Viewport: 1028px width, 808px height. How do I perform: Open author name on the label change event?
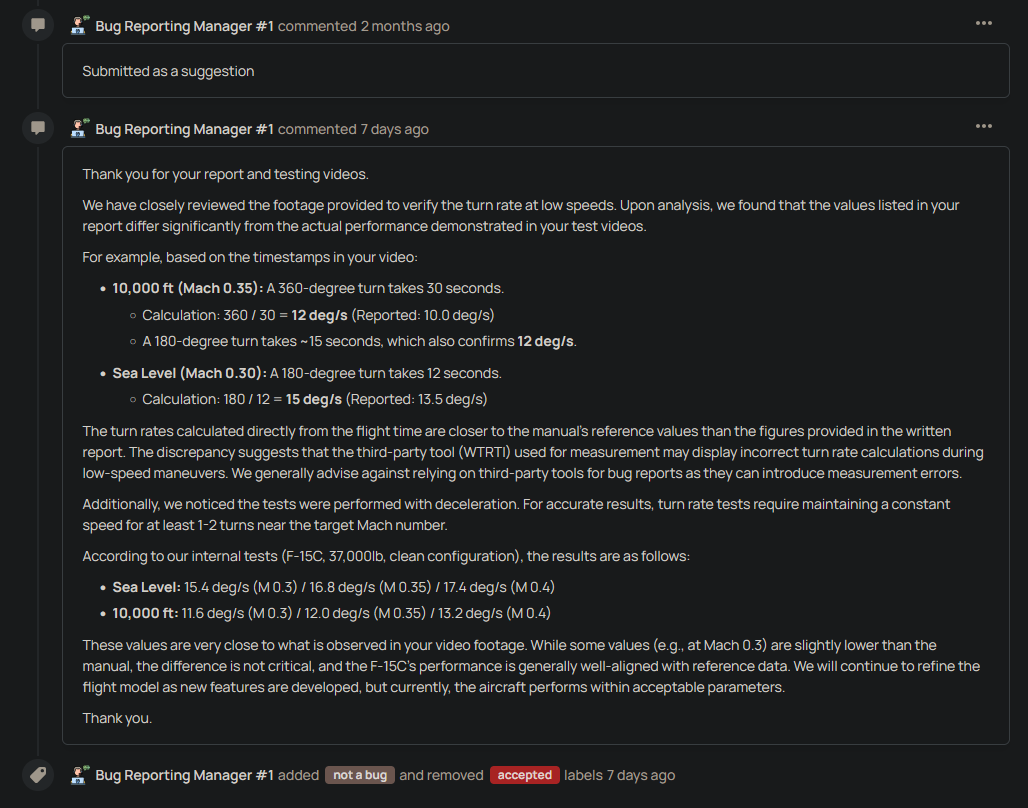tap(184, 775)
